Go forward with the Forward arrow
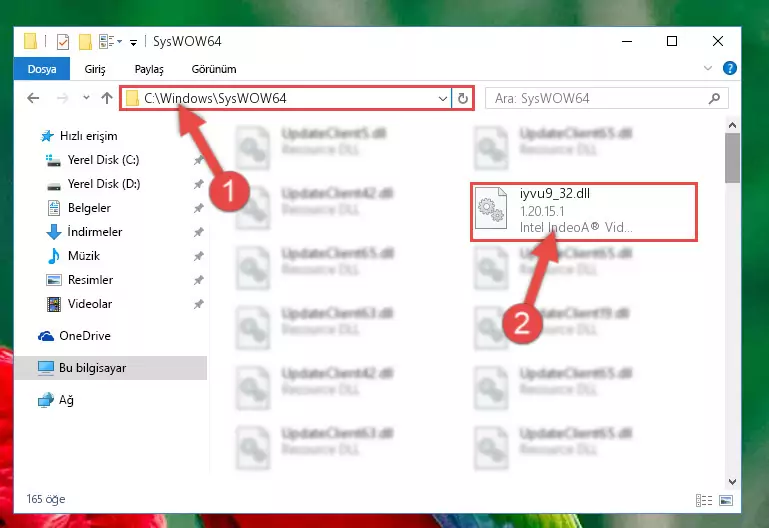769x528 pixels. [x=62, y=98]
